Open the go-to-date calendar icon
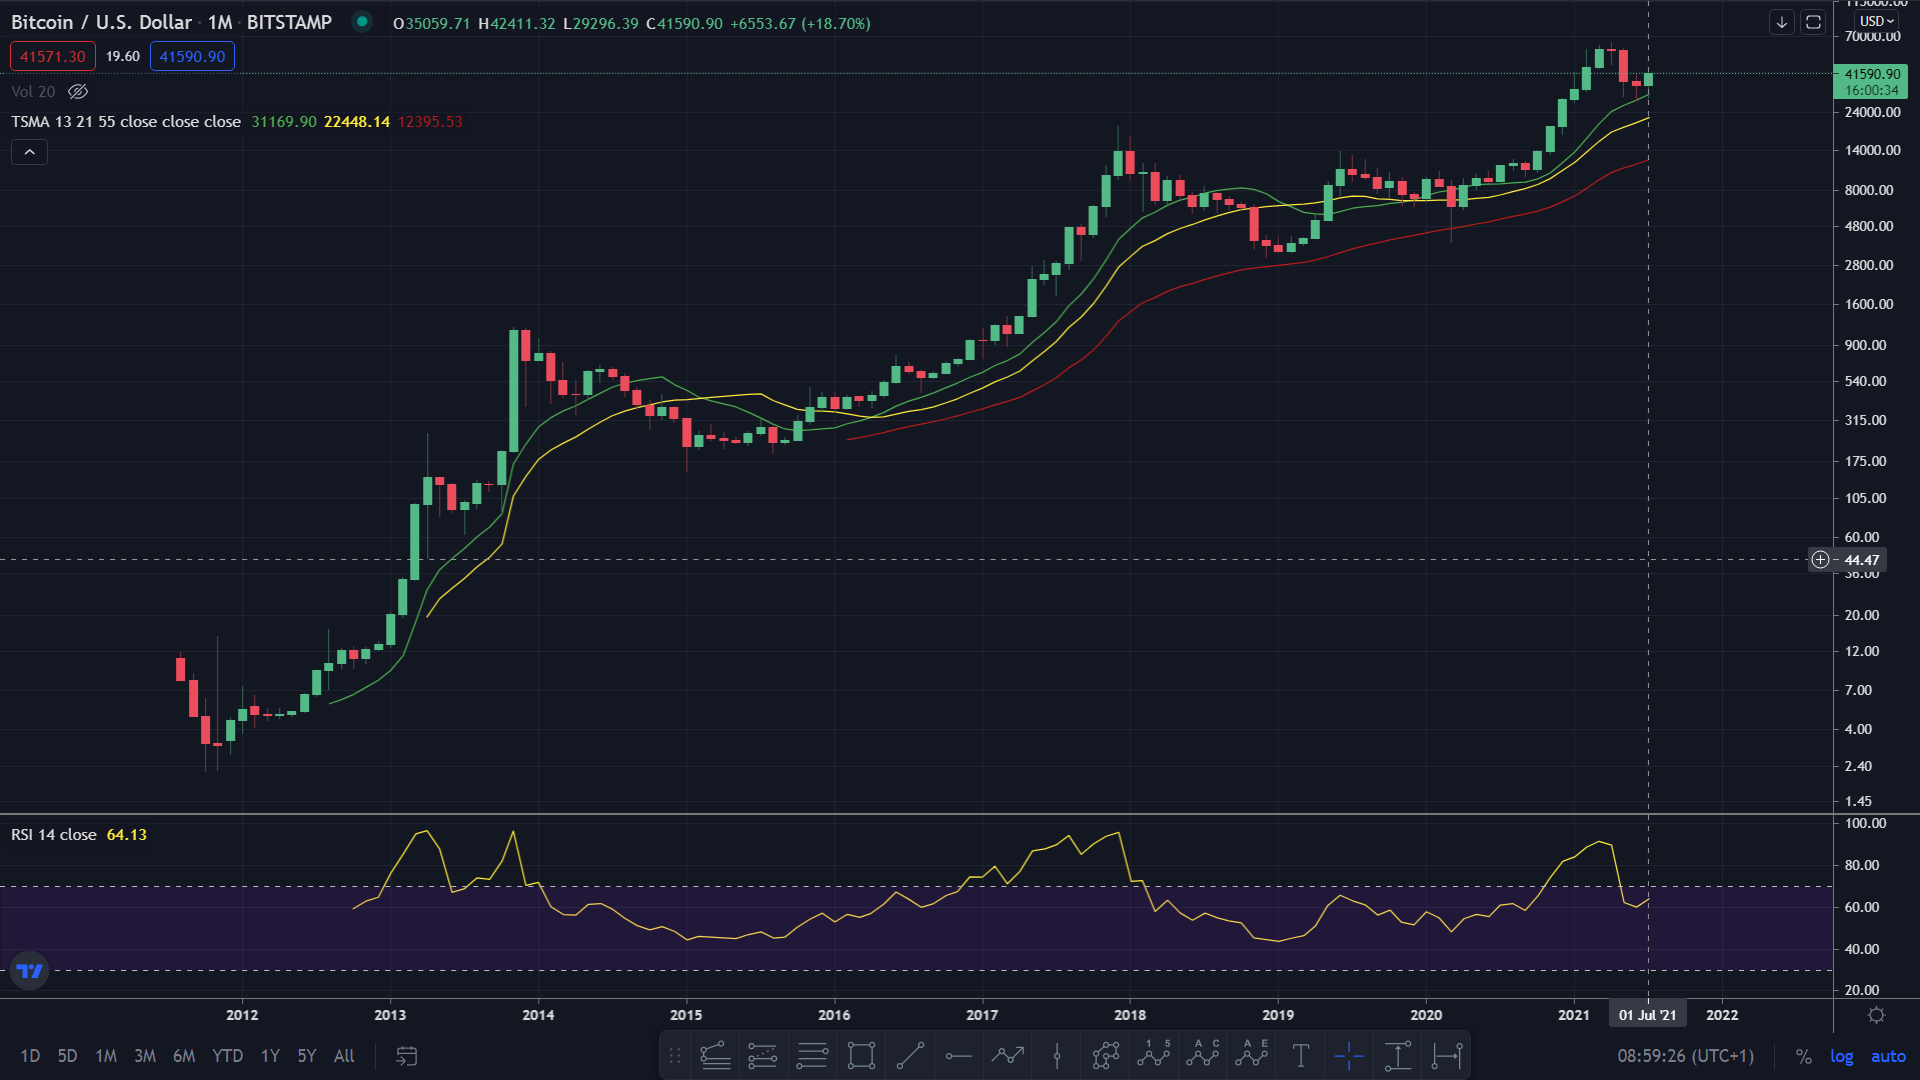Viewport: 1920px width, 1080px height. click(x=406, y=1056)
